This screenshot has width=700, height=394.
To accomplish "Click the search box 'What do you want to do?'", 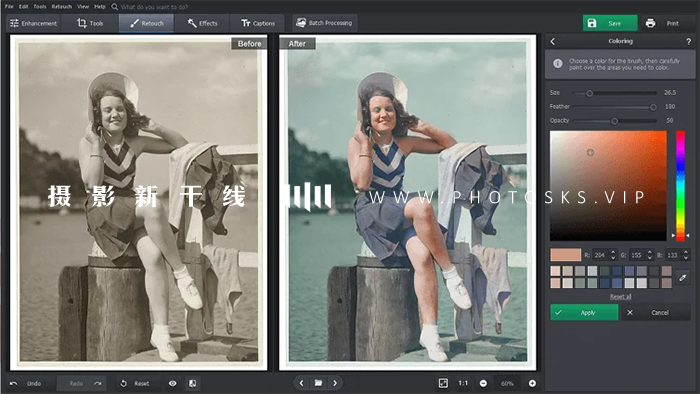I will (x=154, y=7).
